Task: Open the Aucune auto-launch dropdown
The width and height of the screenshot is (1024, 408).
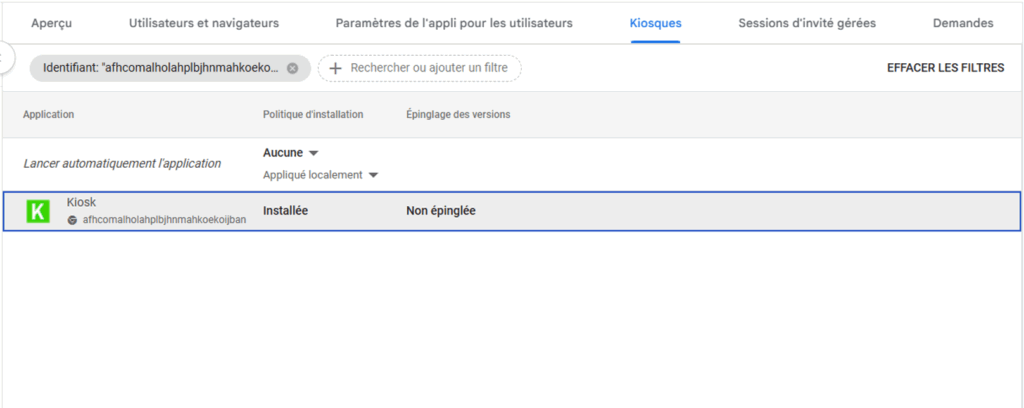Action: pos(290,153)
